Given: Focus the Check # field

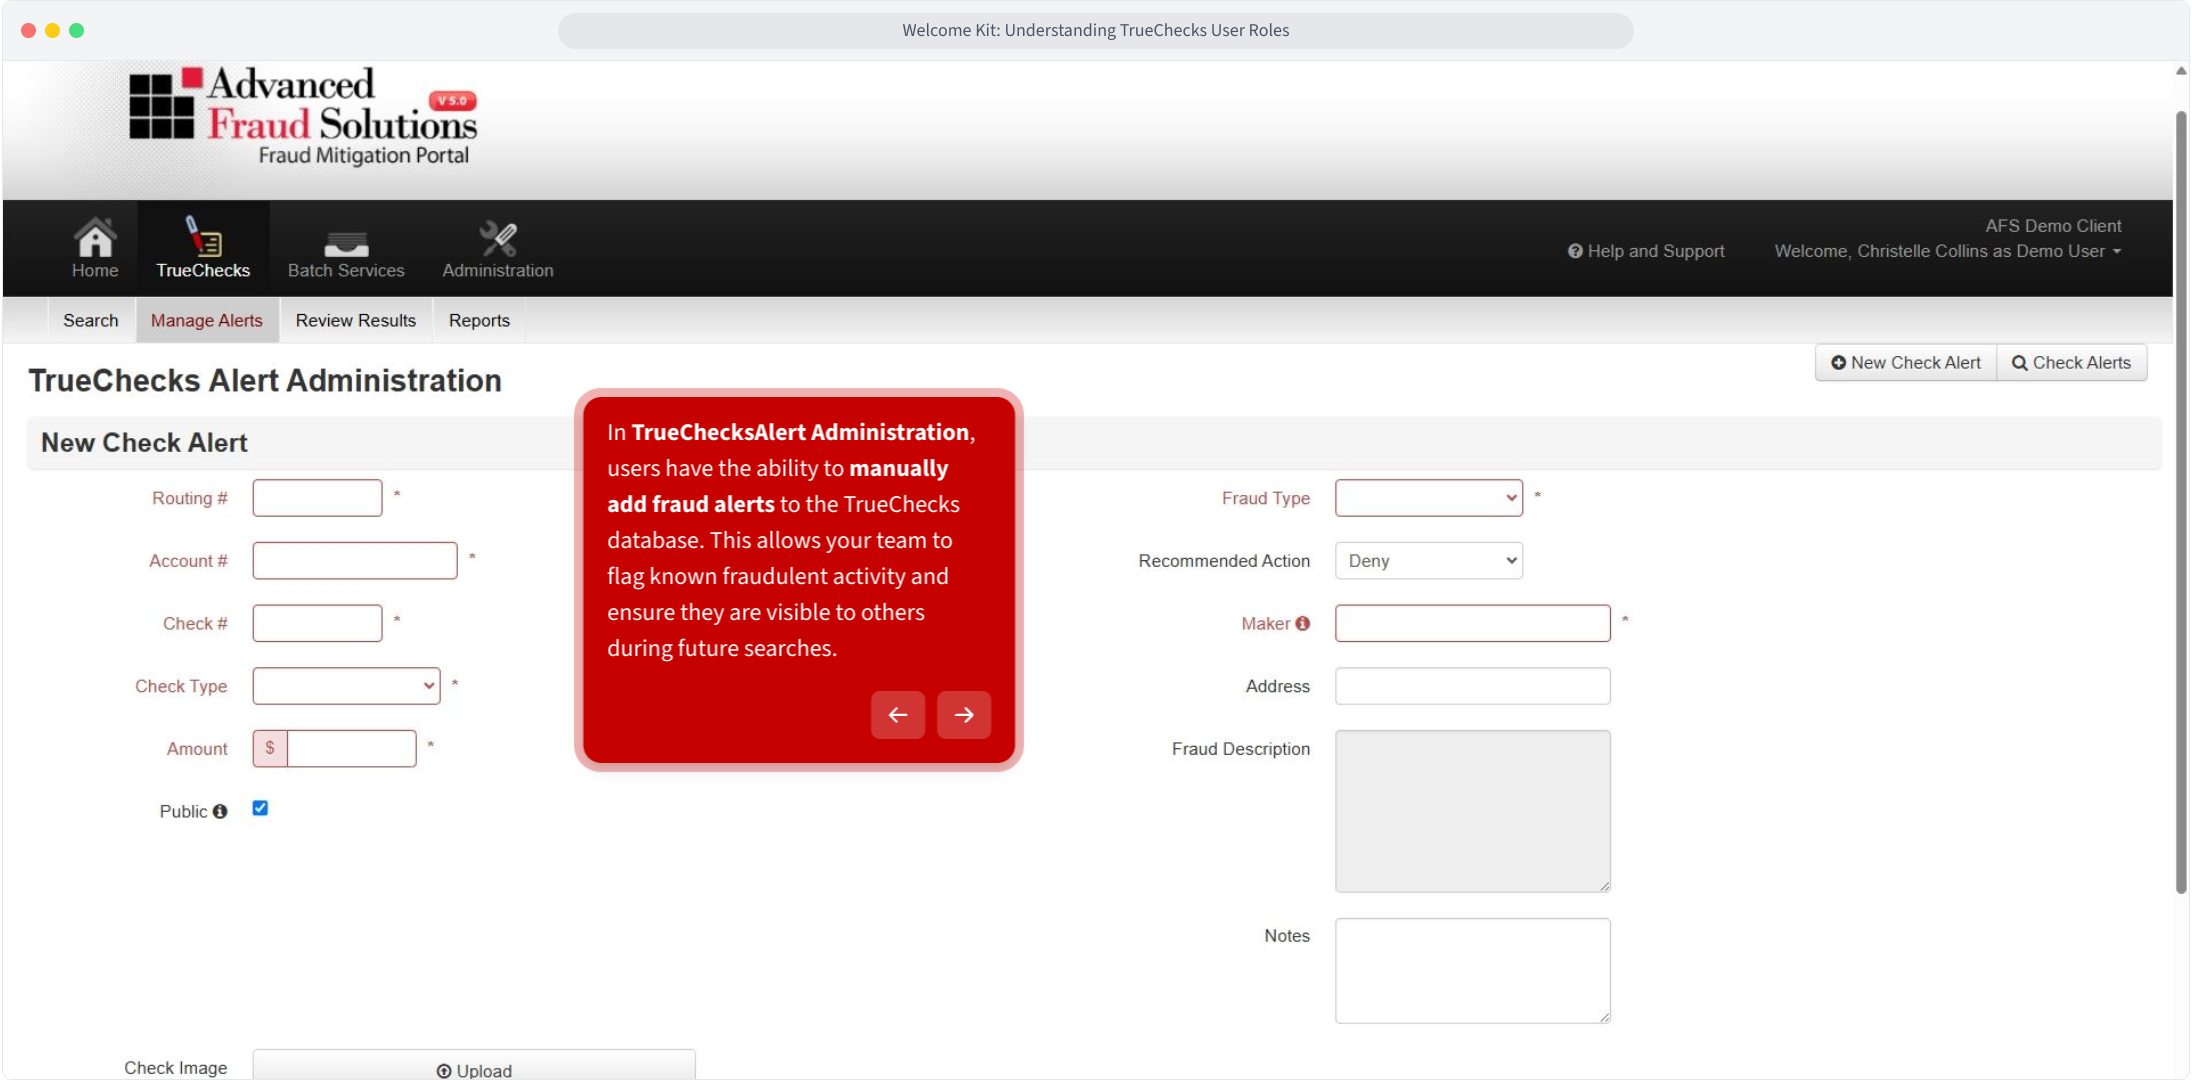Looking at the screenshot, I should point(317,623).
